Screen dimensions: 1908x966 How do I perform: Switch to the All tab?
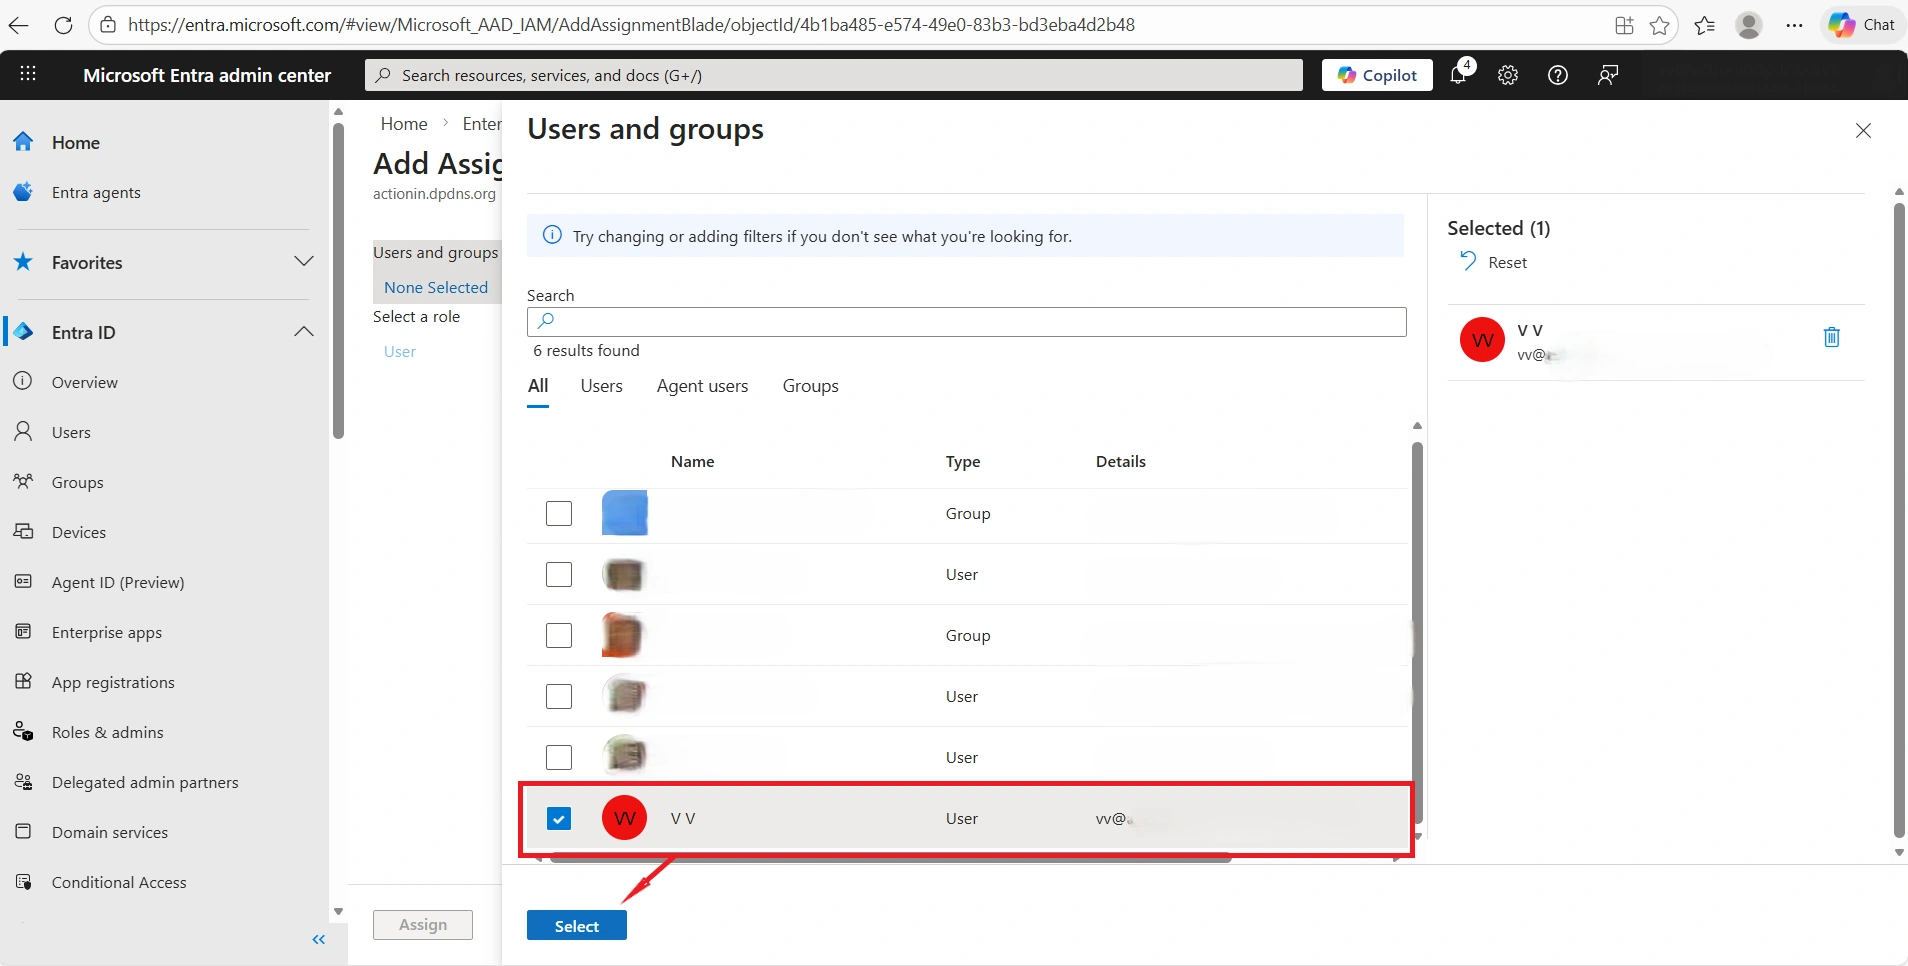click(538, 386)
